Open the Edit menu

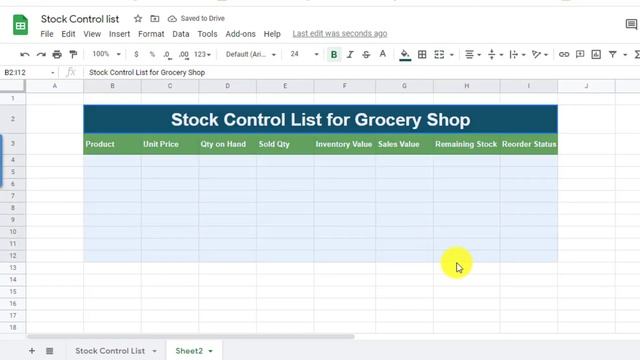point(68,34)
